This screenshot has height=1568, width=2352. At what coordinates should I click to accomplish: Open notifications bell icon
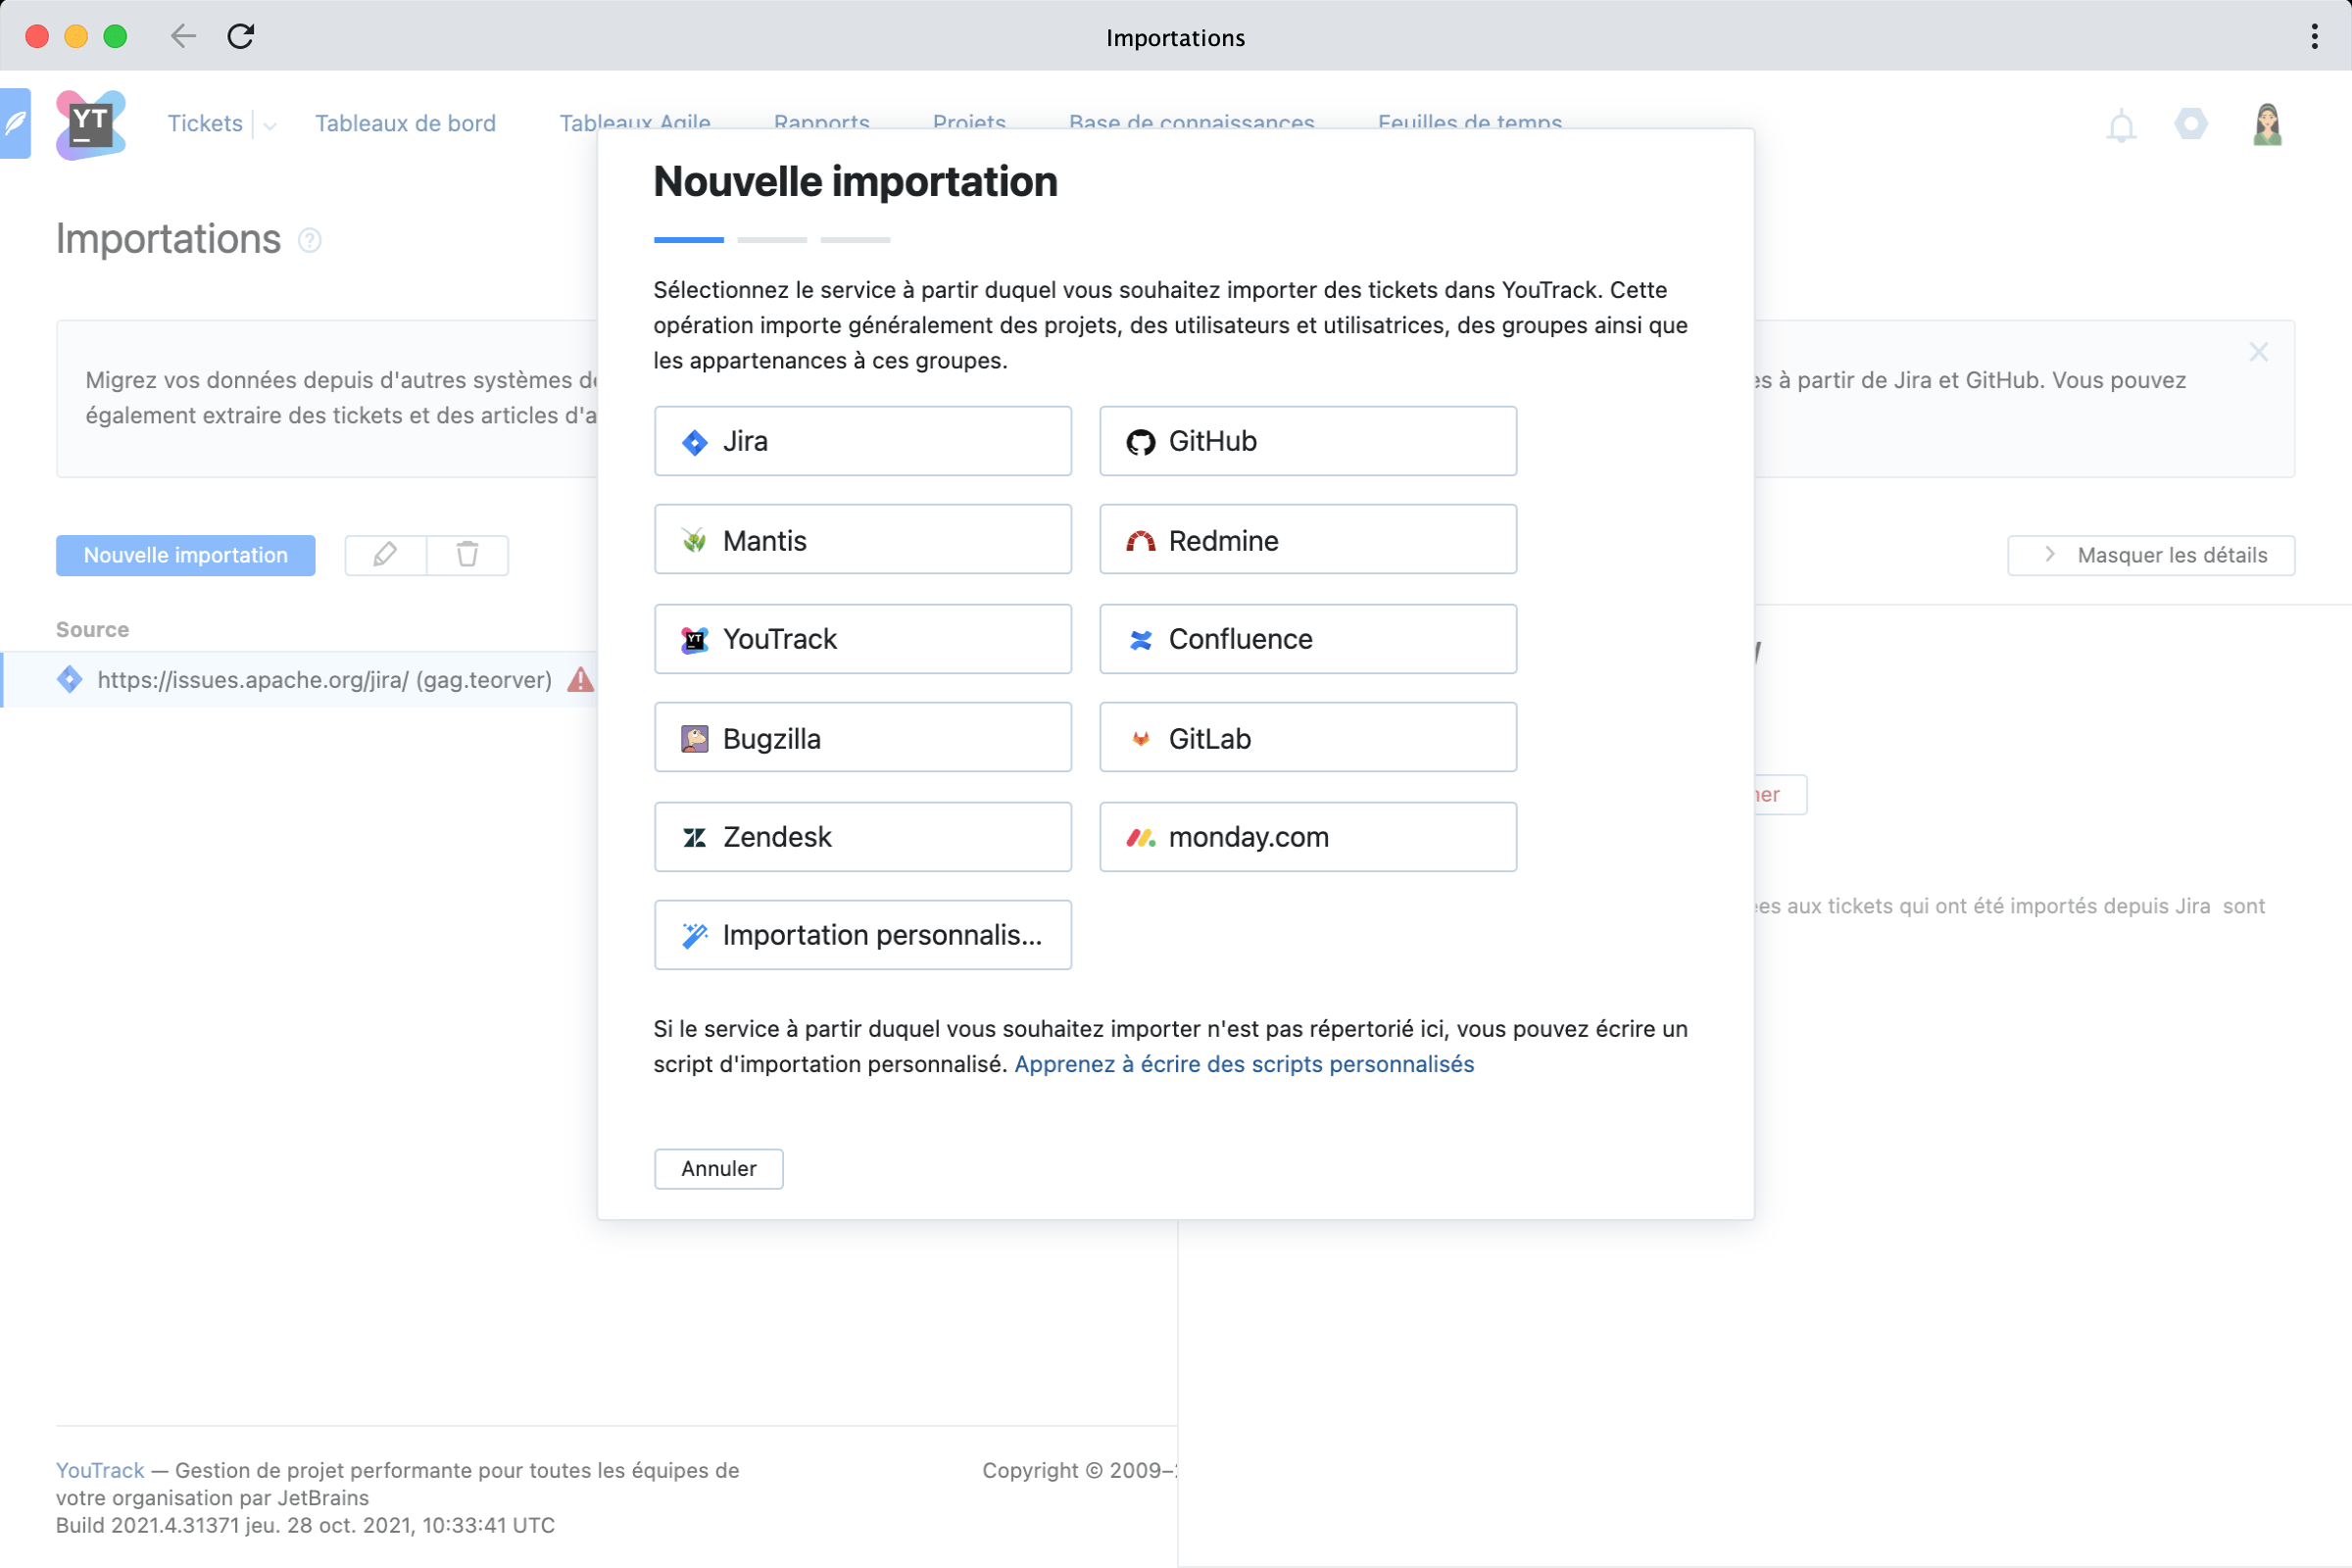point(2121,127)
